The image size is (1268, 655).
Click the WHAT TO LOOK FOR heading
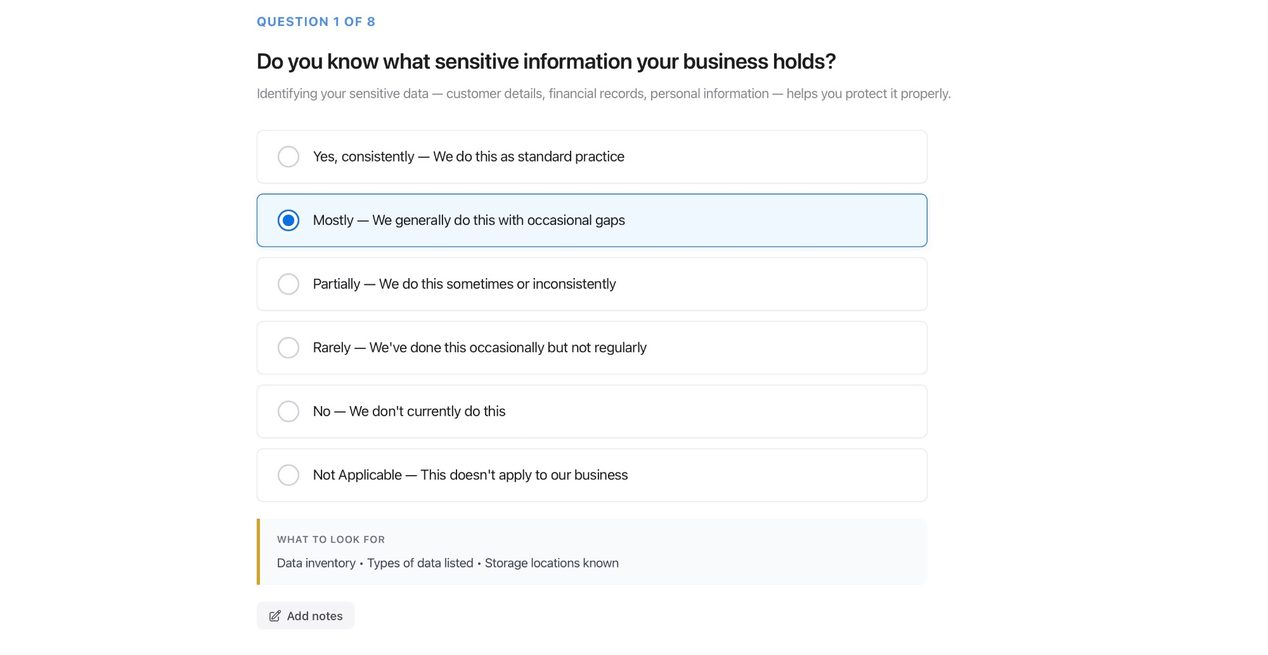coord(331,537)
